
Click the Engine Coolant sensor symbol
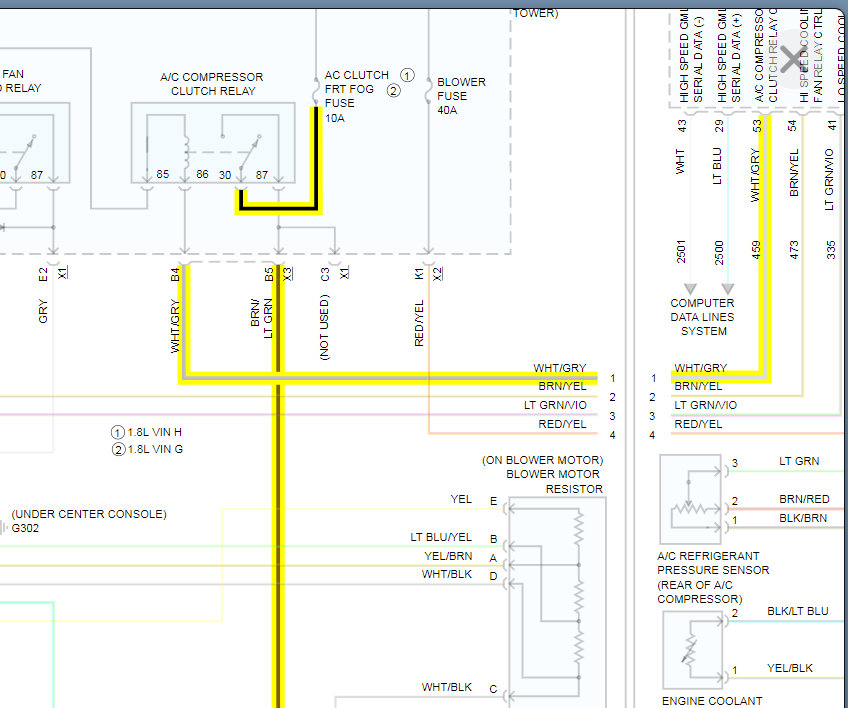tap(693, 650)
